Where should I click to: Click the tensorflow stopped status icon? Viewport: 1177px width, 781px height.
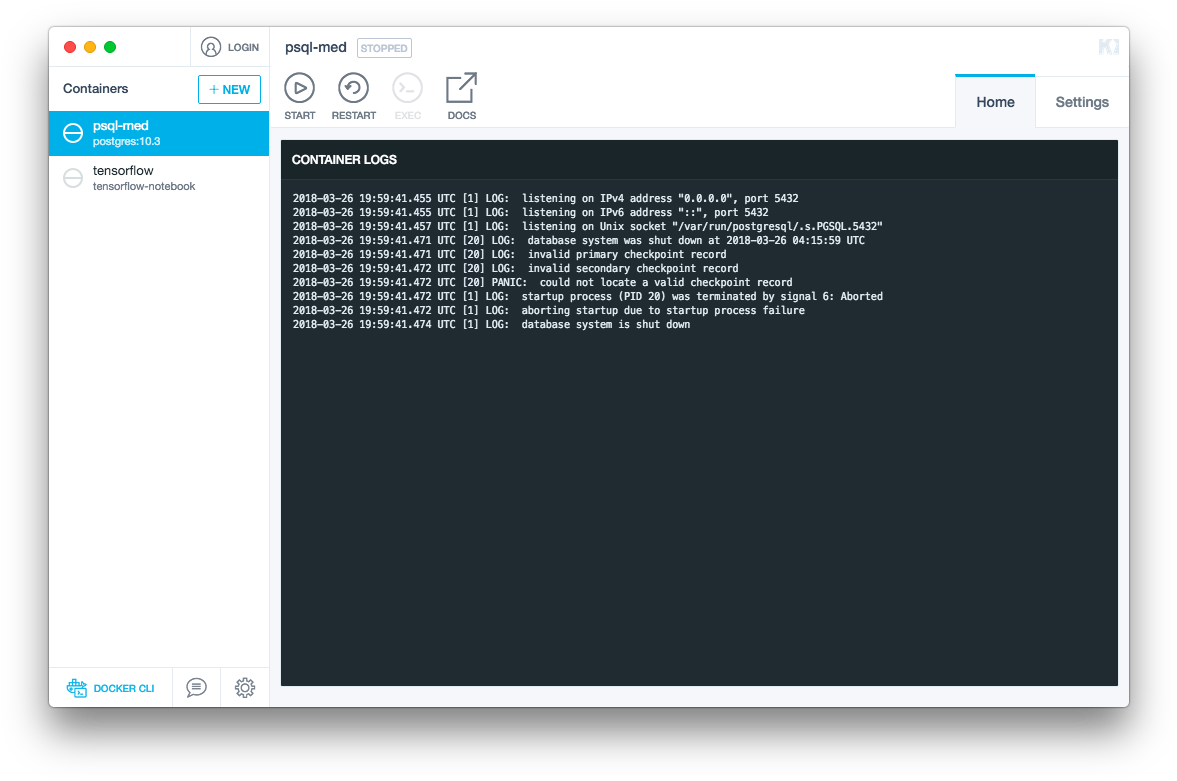click(x=73, y=178)
